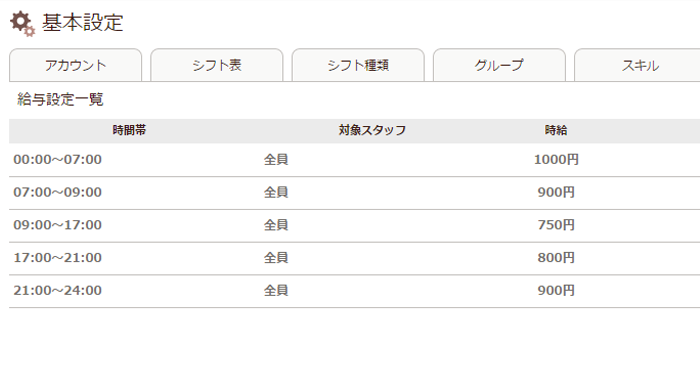700x384 pixels.
Task: Click the 時間帯 column header
Action: pos(129,130)
